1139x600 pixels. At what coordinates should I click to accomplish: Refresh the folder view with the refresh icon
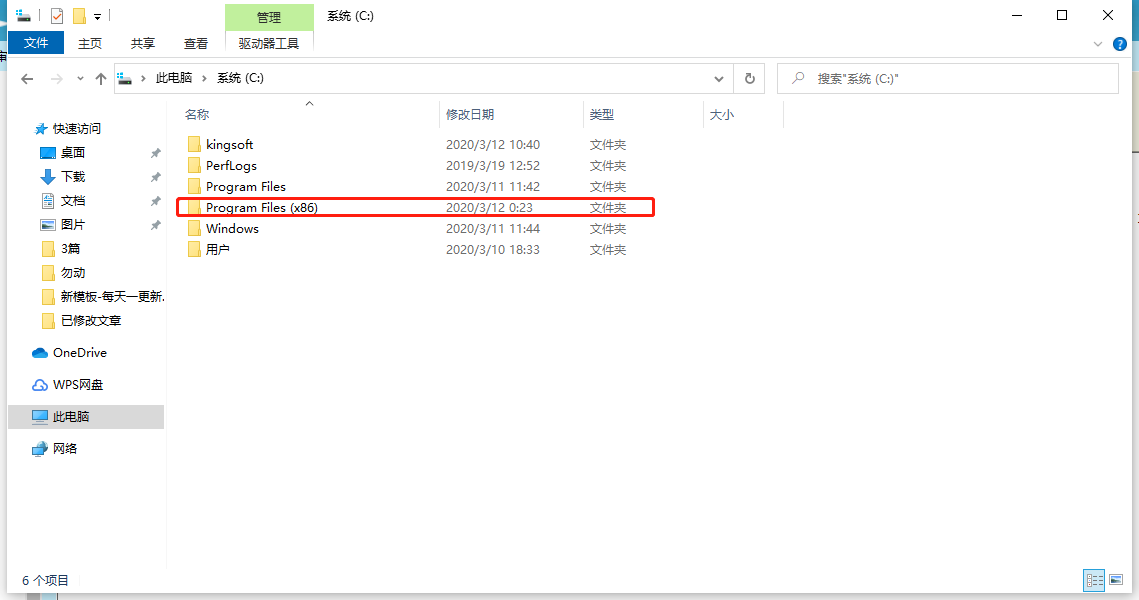[x=749, y=78]
